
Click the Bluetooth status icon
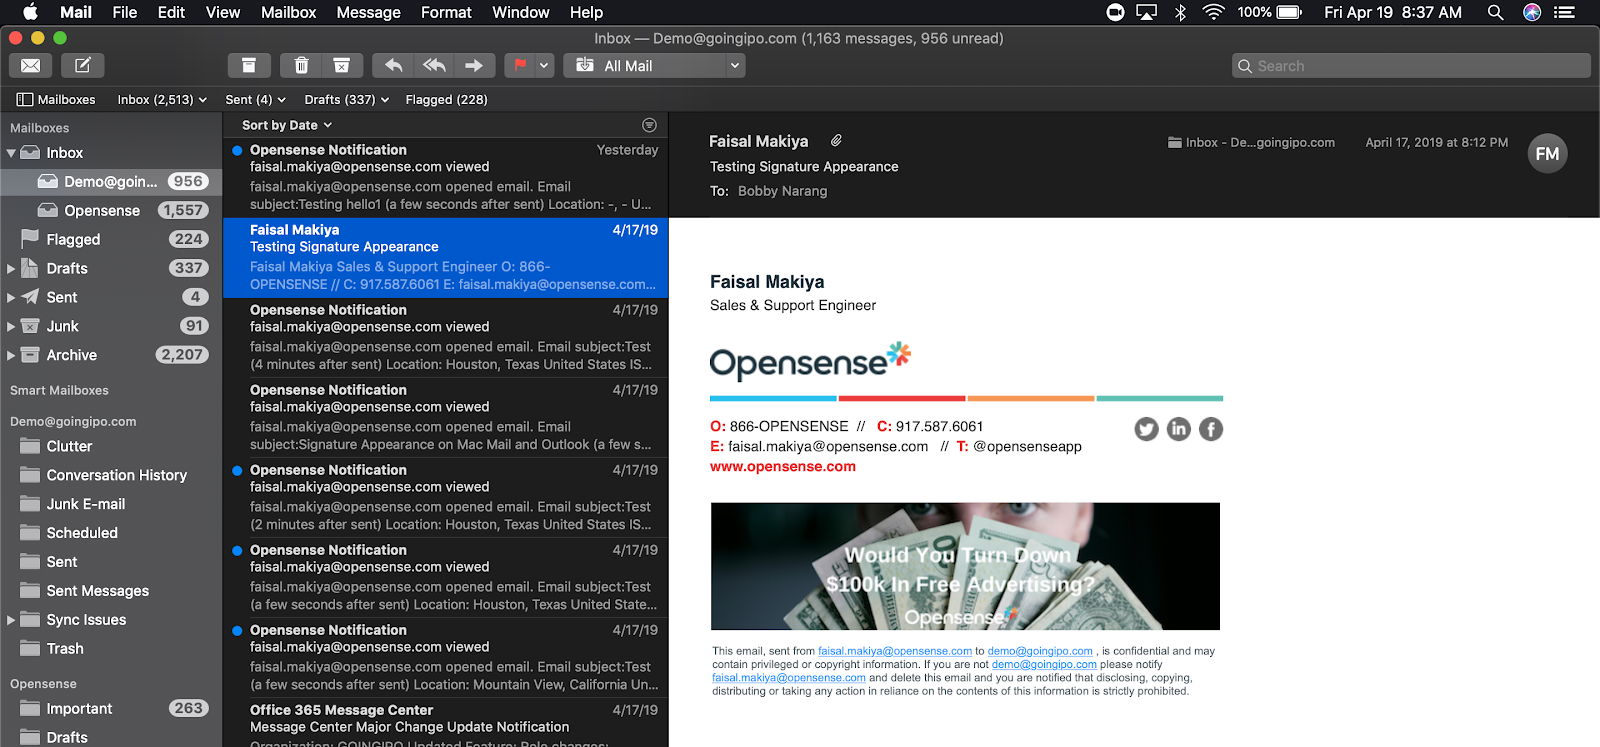1180,12
